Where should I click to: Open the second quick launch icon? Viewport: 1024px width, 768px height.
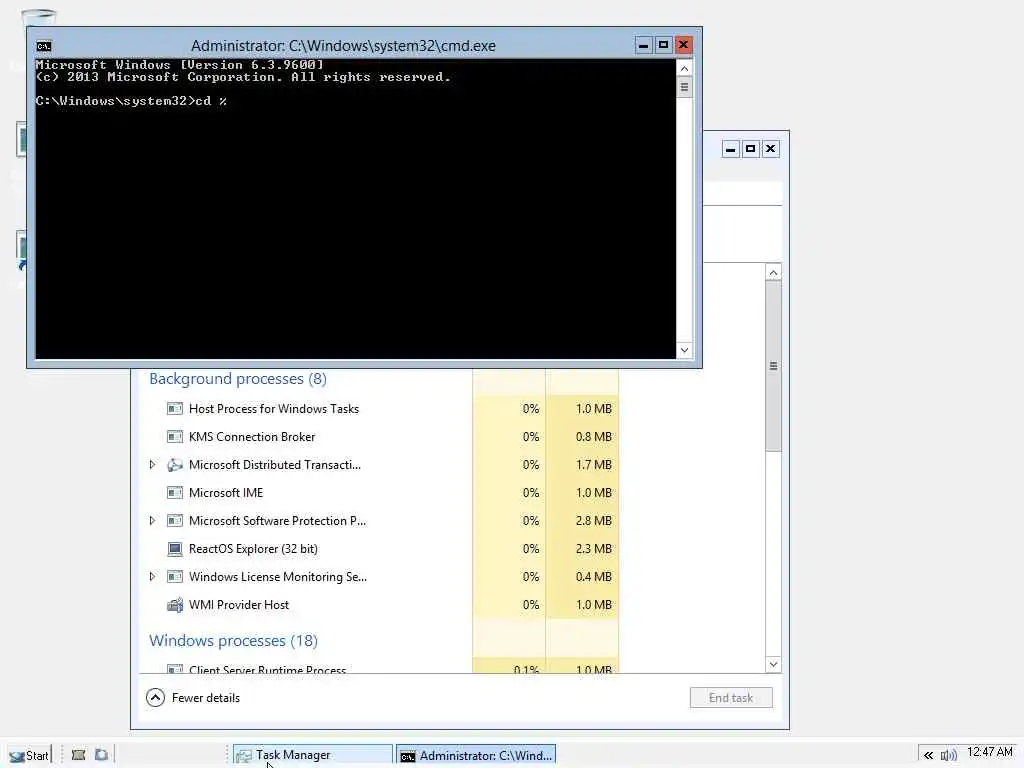pyautogui.click(x=101, y=755)
